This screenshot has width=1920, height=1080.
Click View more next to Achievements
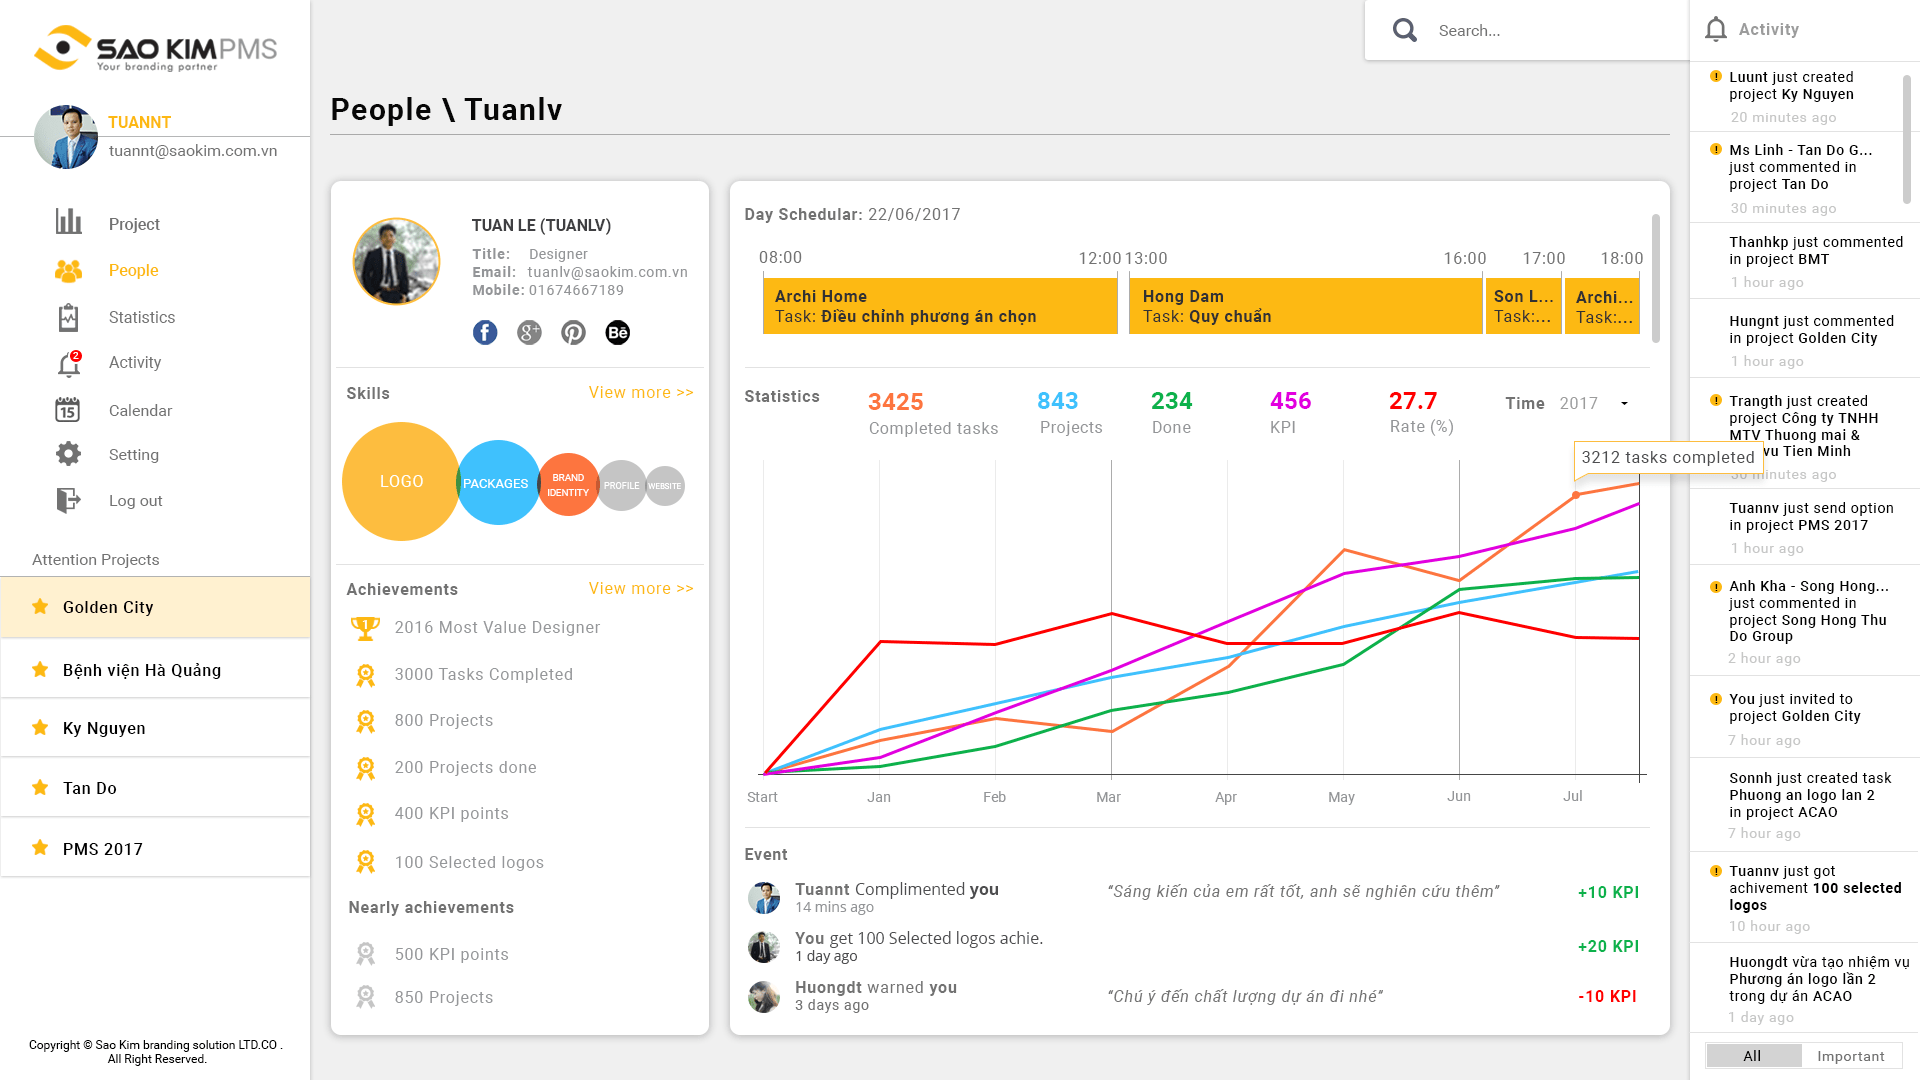(x=641, y=588)
